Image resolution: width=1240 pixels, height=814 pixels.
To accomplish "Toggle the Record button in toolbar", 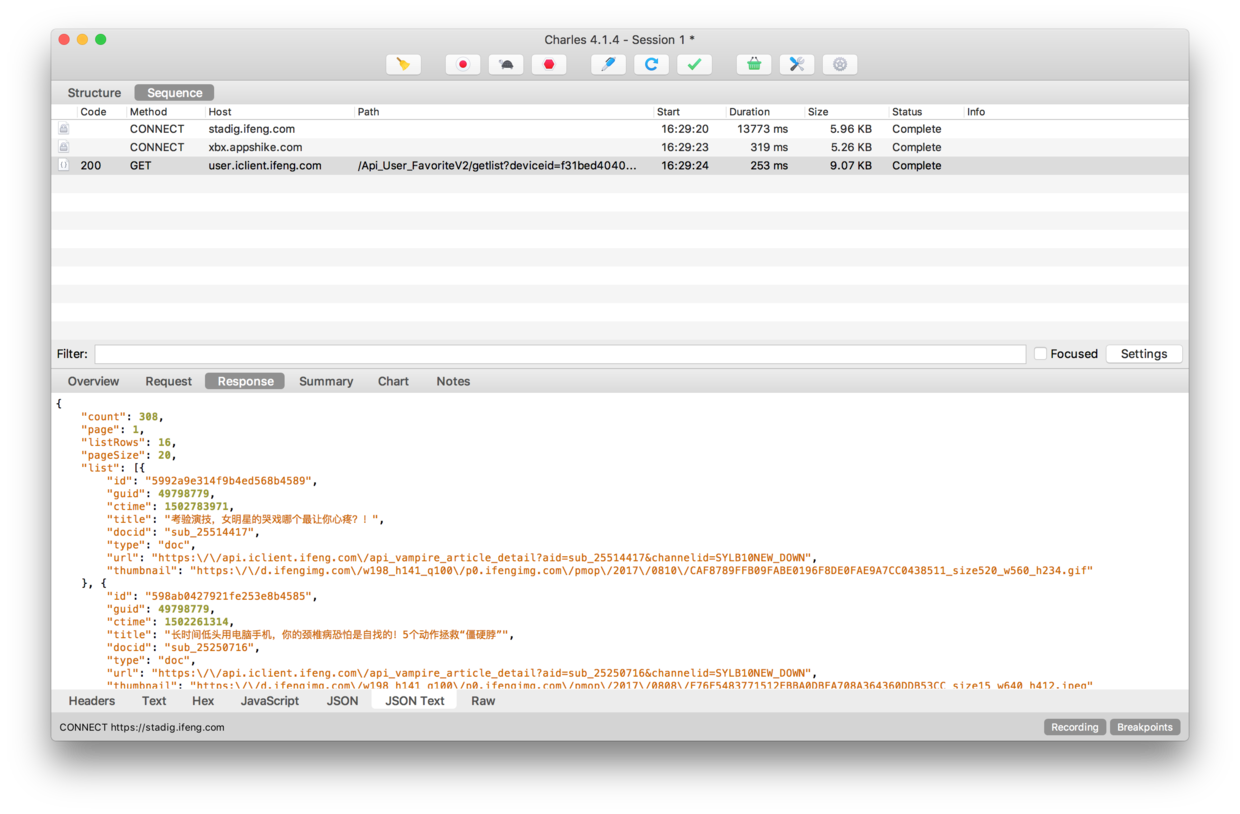I will pos(462,64).
